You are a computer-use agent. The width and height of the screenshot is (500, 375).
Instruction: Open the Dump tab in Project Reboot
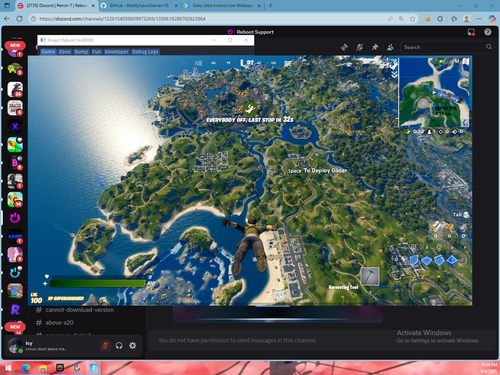coord(81,52)
